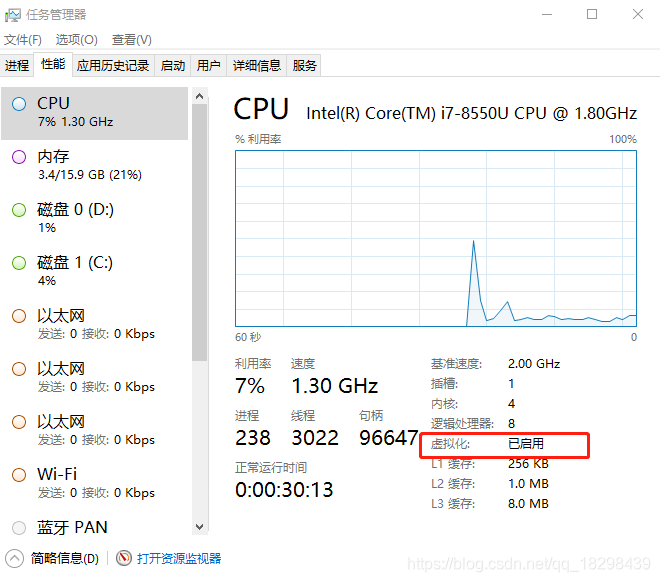Screen dimensions: 660x582
Task: Click the sidebar vertical scrollbar thumb
Action: coord(200,232)
